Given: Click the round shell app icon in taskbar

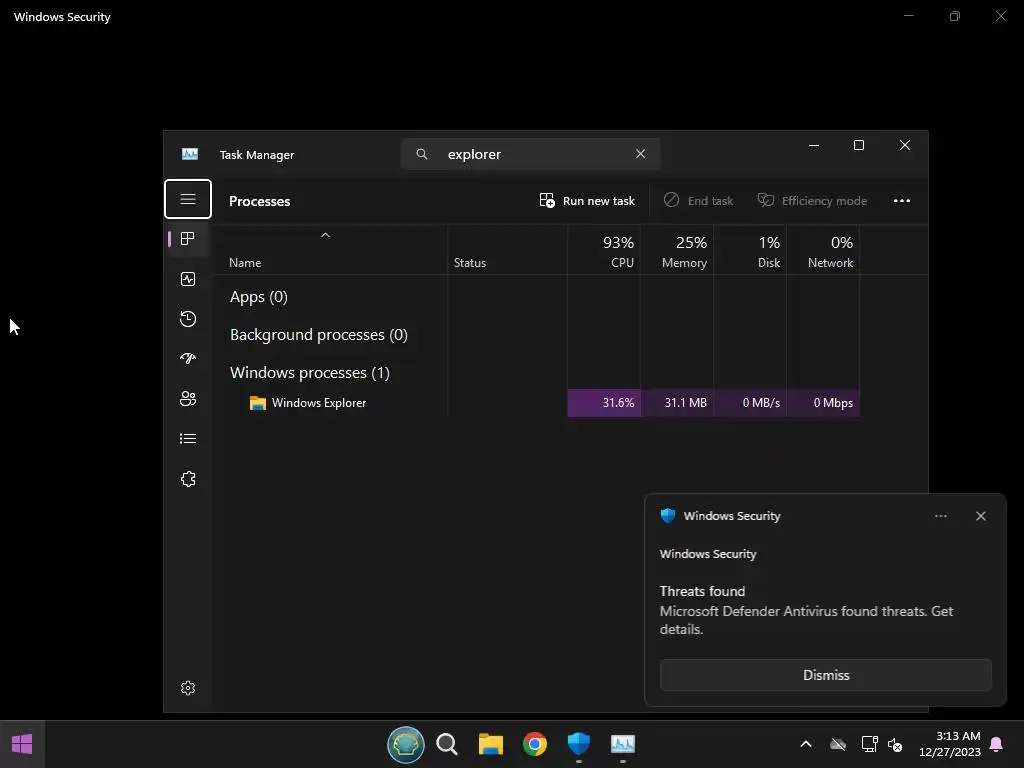Looking at the screenshot, I should 406,744.
